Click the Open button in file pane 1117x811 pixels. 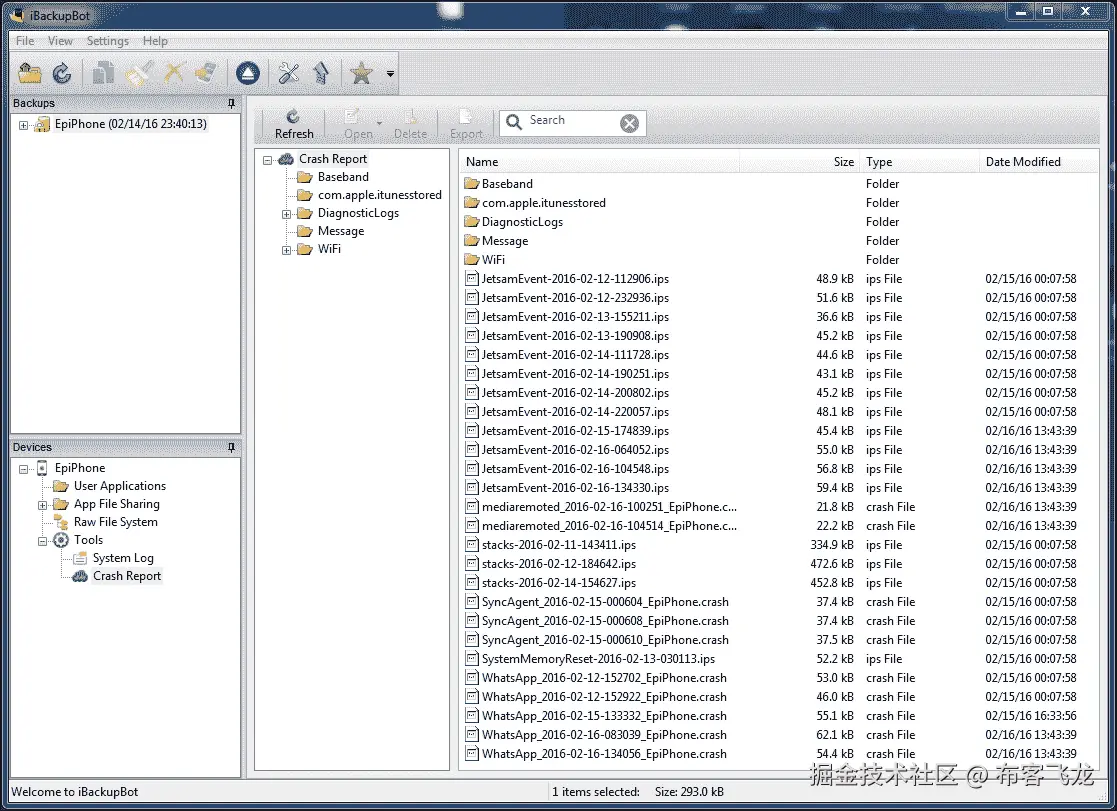[358, 124]
